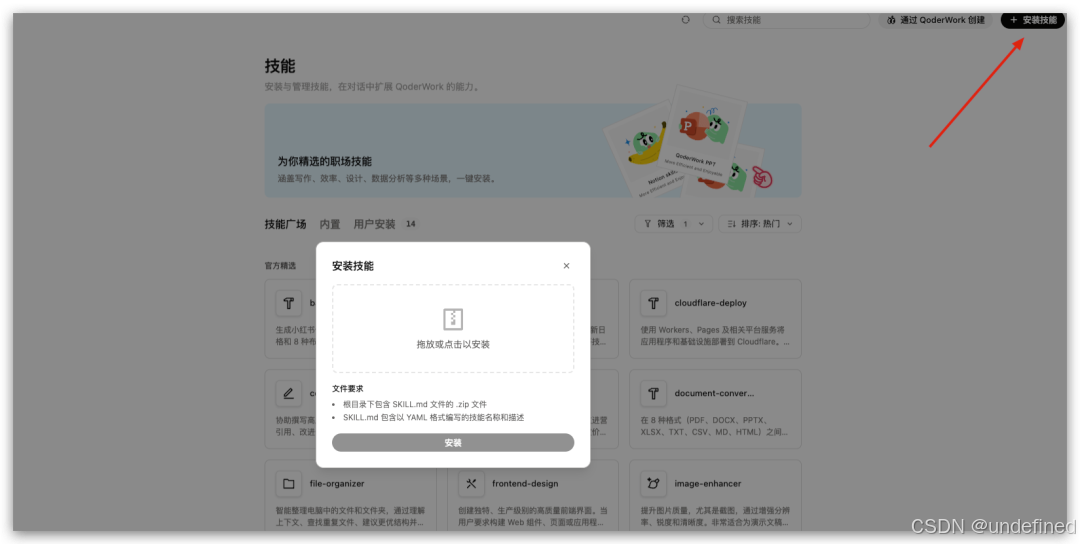Click the document-conver... card's T icon
The width and height of the screenshot is (1080, 544).
coord(653,393)
